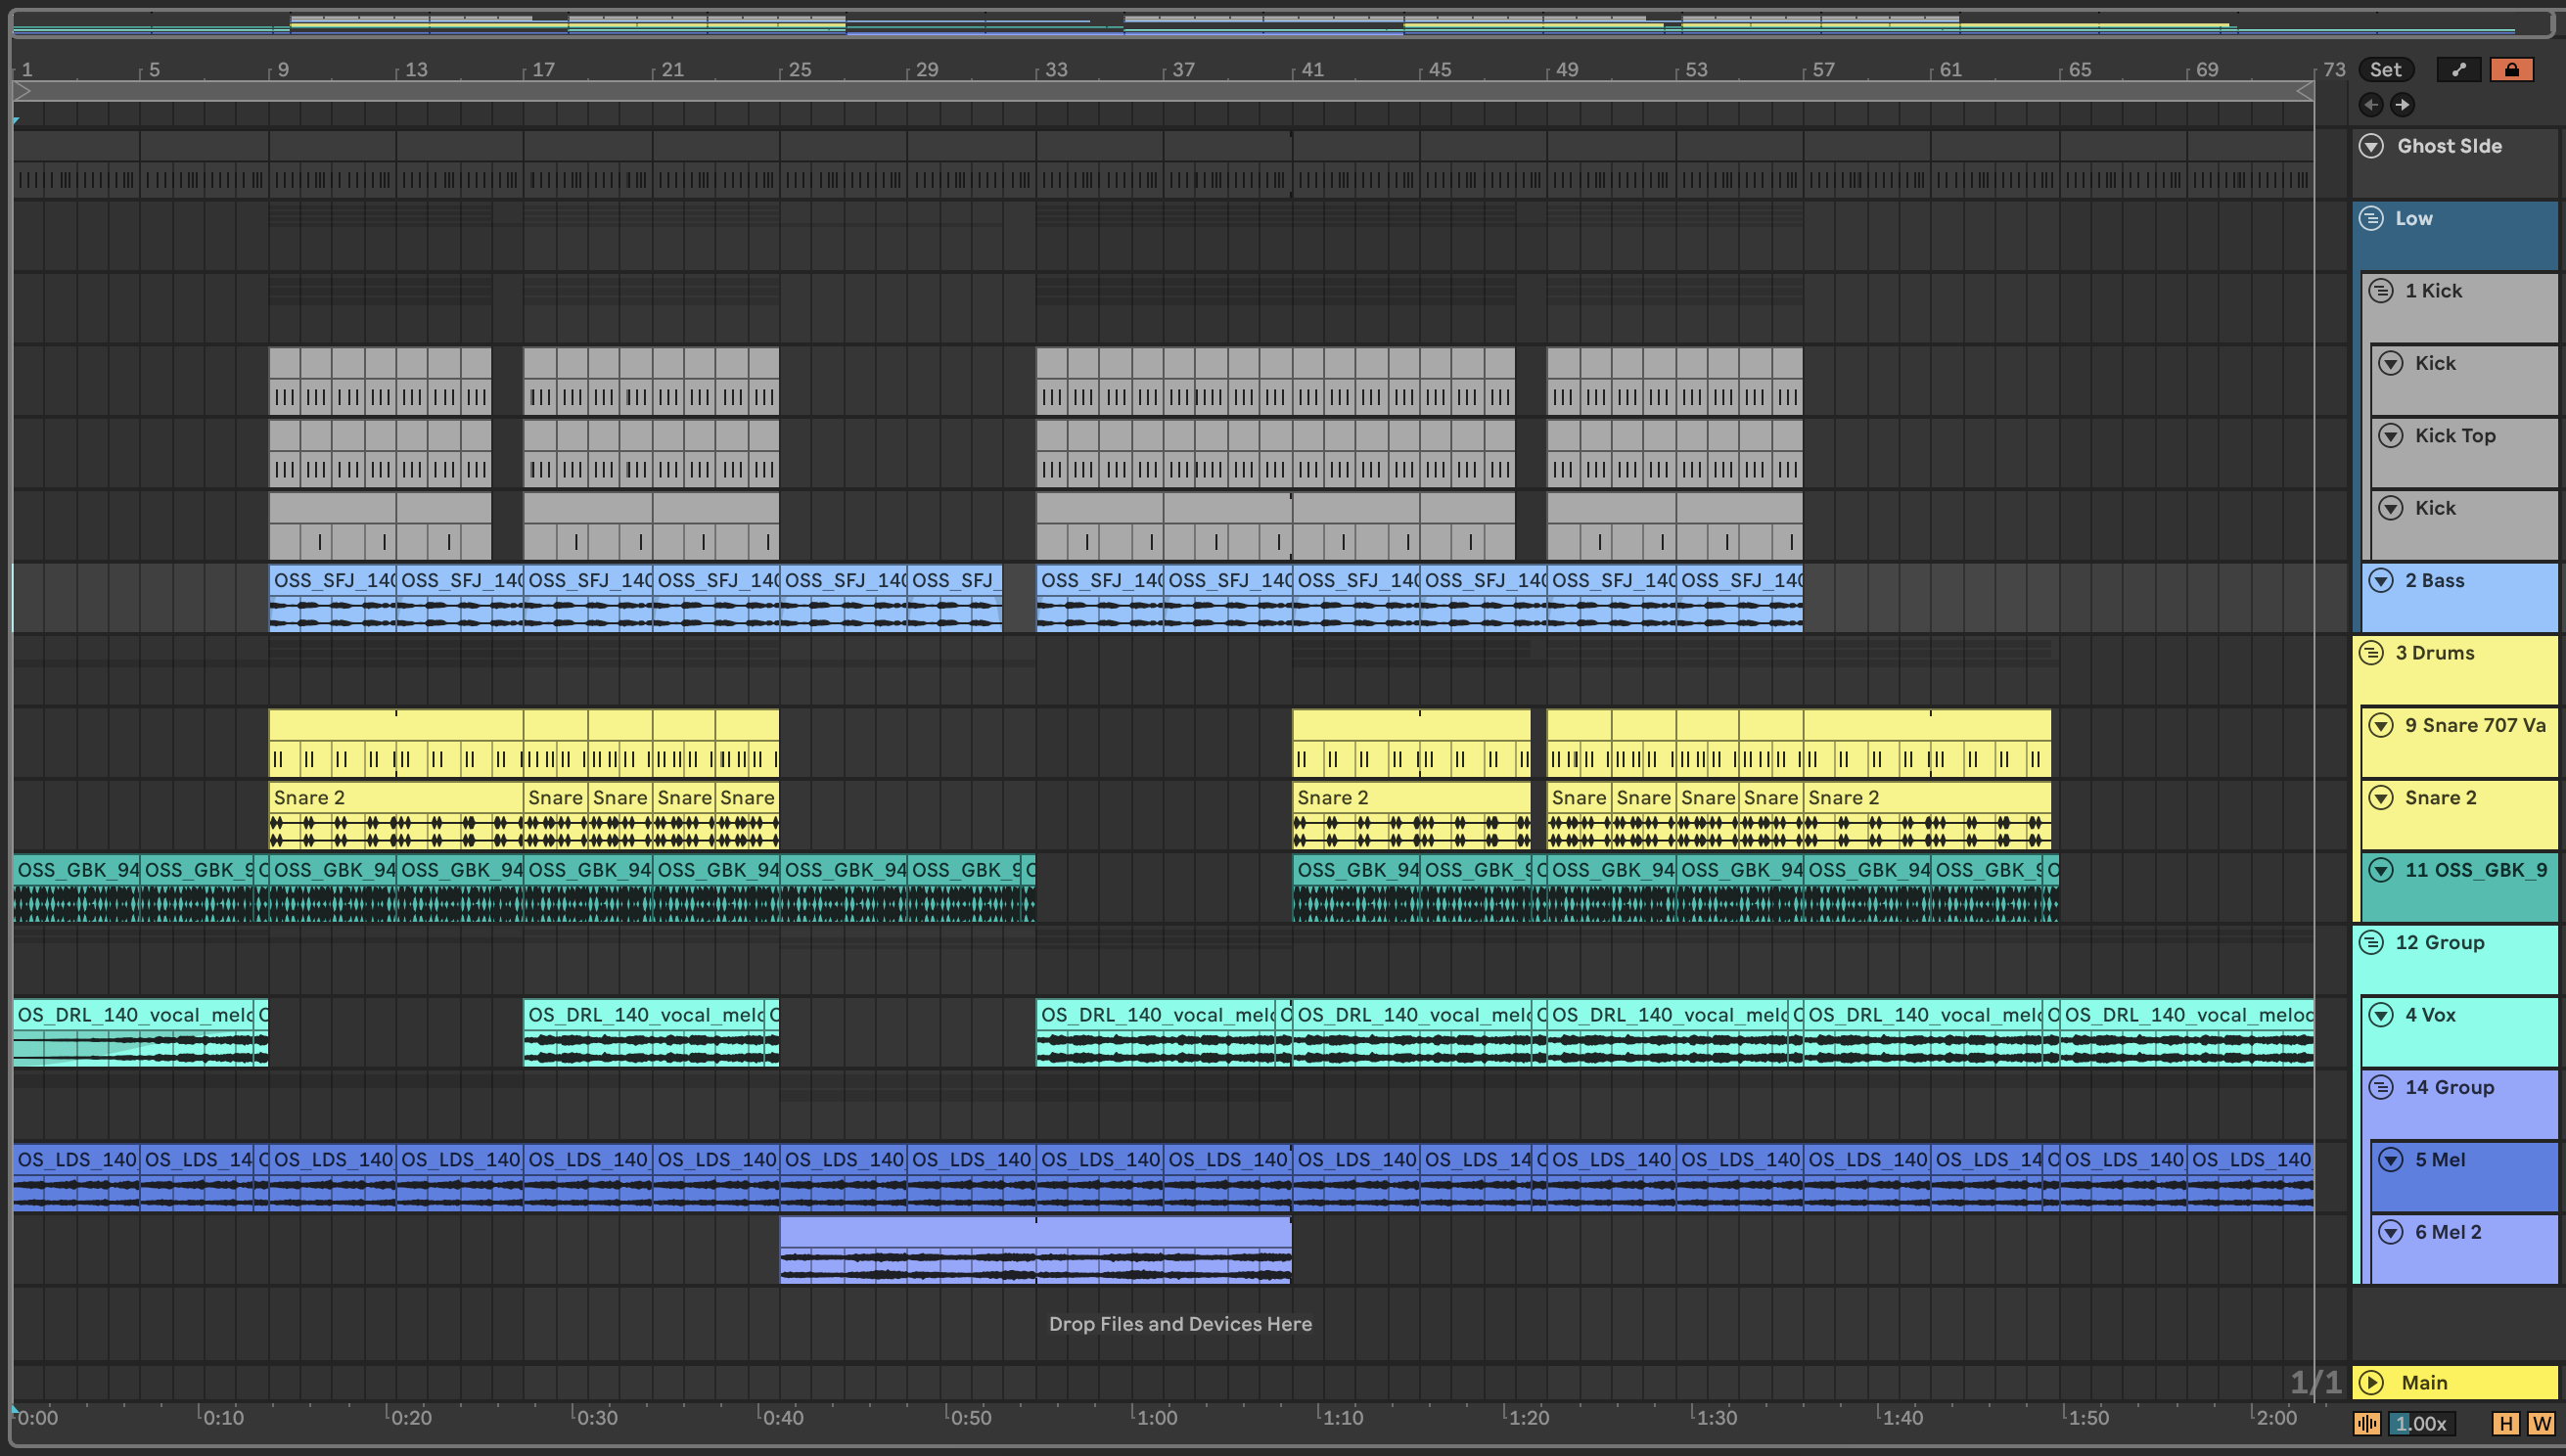Viewport: 2566px width, 1456px height.
Task: Collapse the 14 Group track
Action: 2381,1087
